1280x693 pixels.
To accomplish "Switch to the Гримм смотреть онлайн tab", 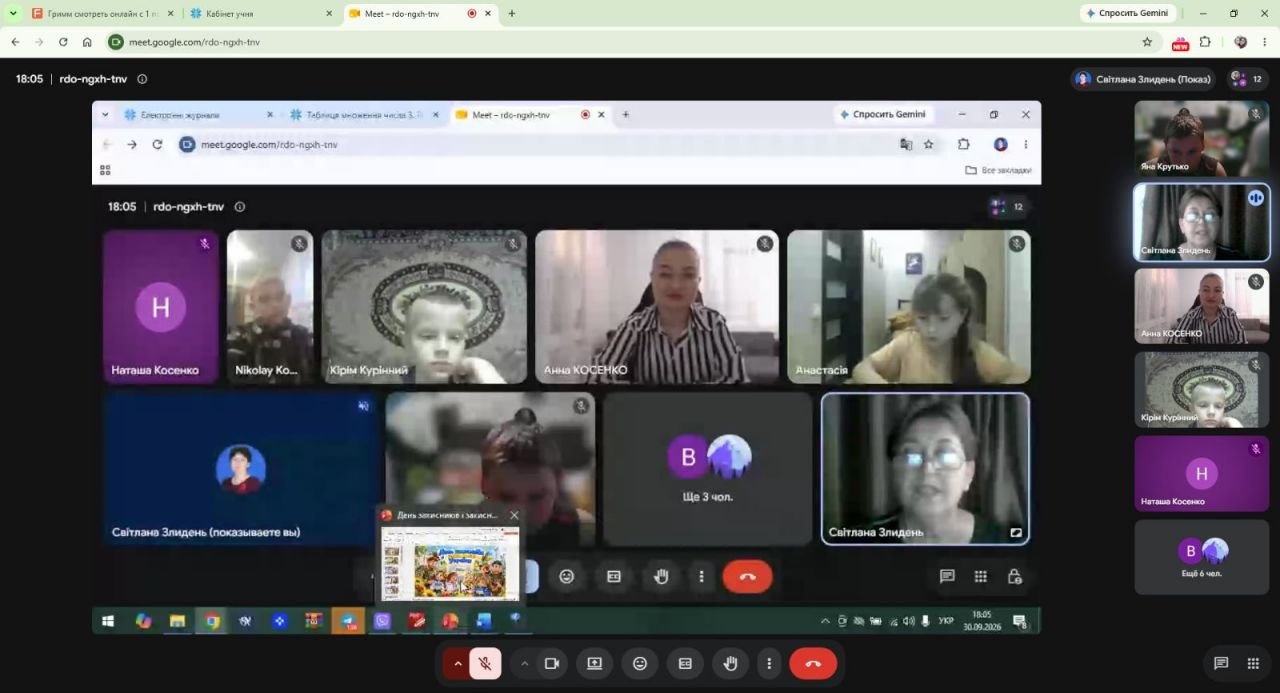I will 103,14.
